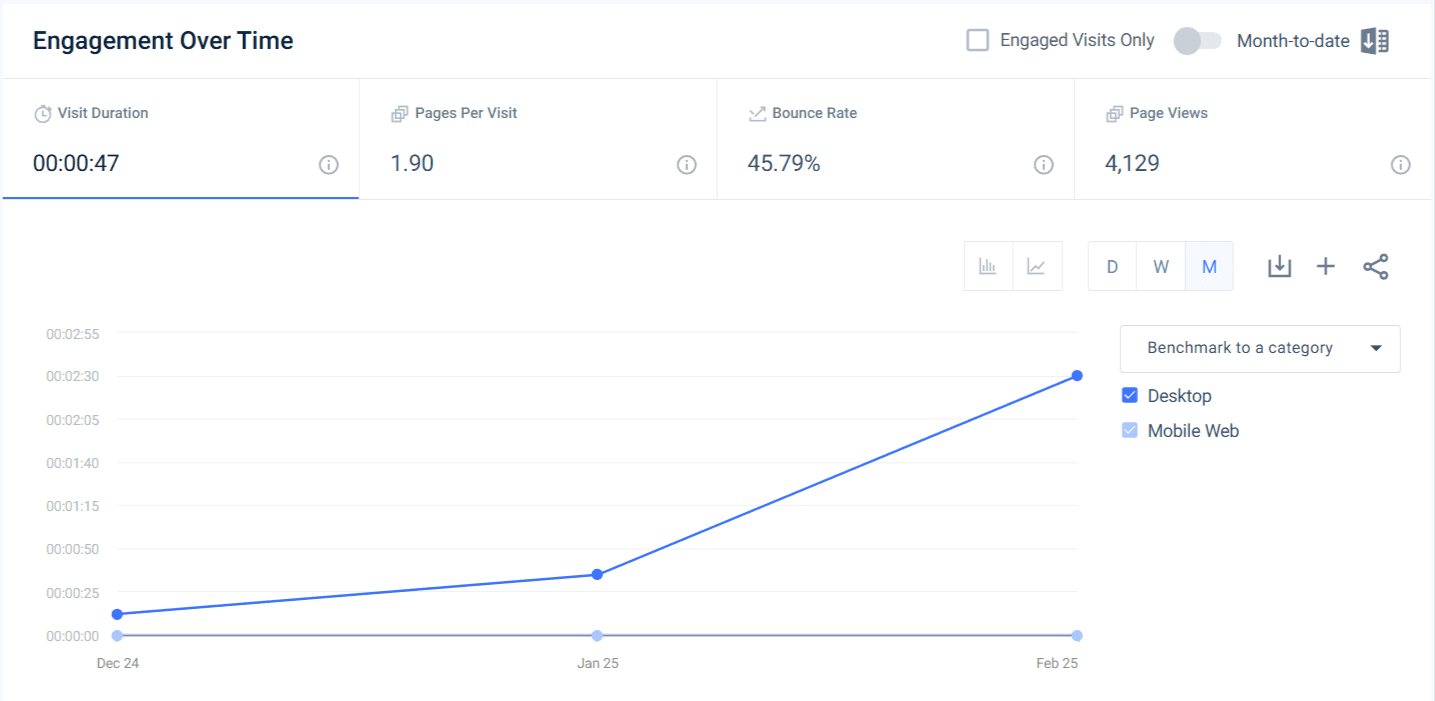1435x701 pixels.
Task: Show Visit Duration info tooltip icon
Action: (328, 165)
